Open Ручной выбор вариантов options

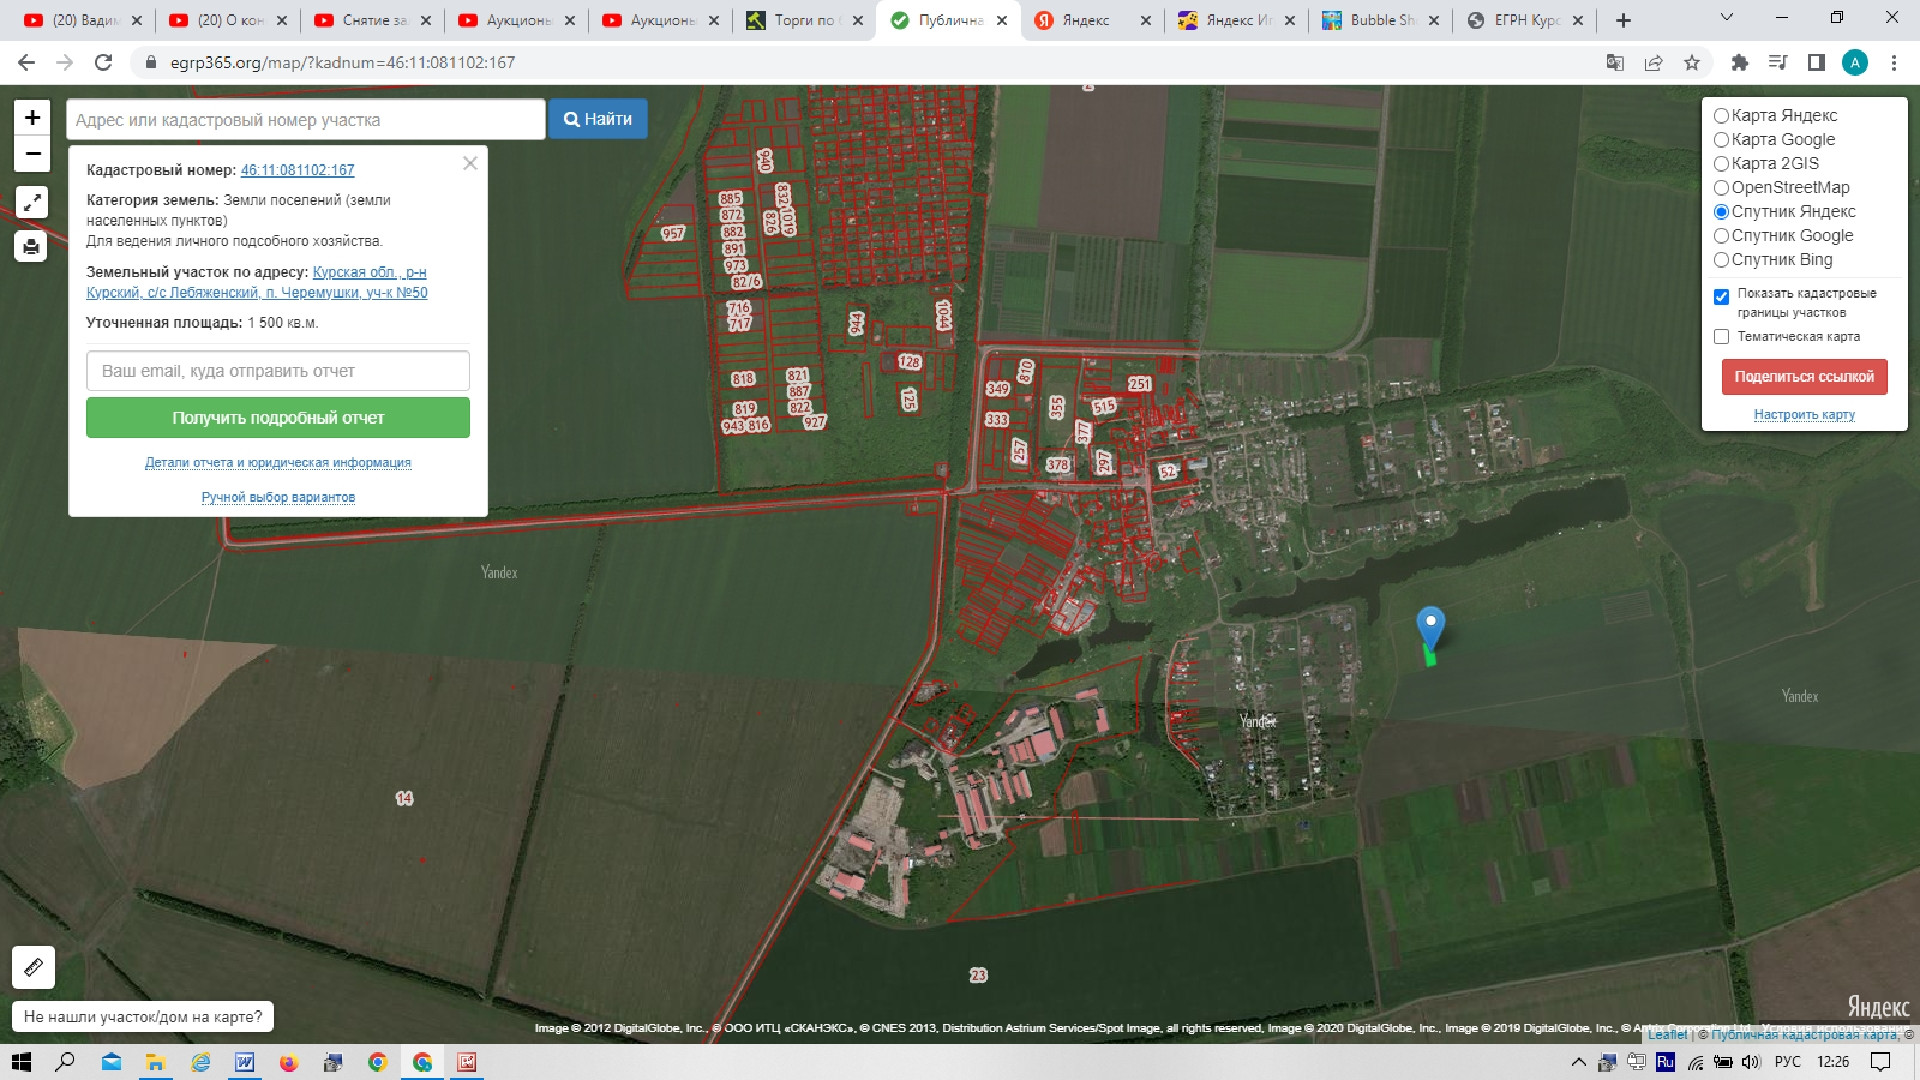pos(278,497)
